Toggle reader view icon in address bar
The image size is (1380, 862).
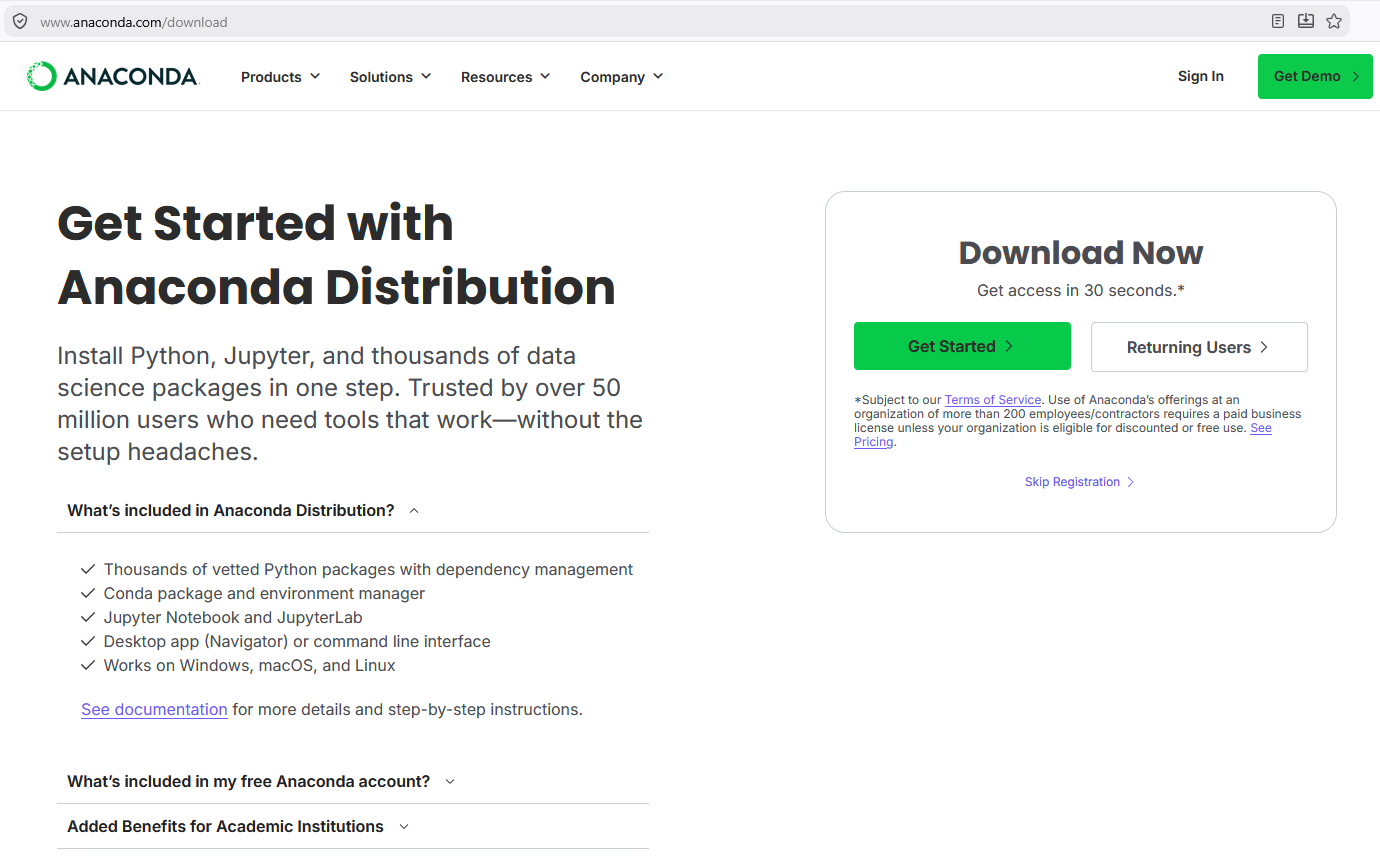pyautogui.click(x=1278, y=21)
